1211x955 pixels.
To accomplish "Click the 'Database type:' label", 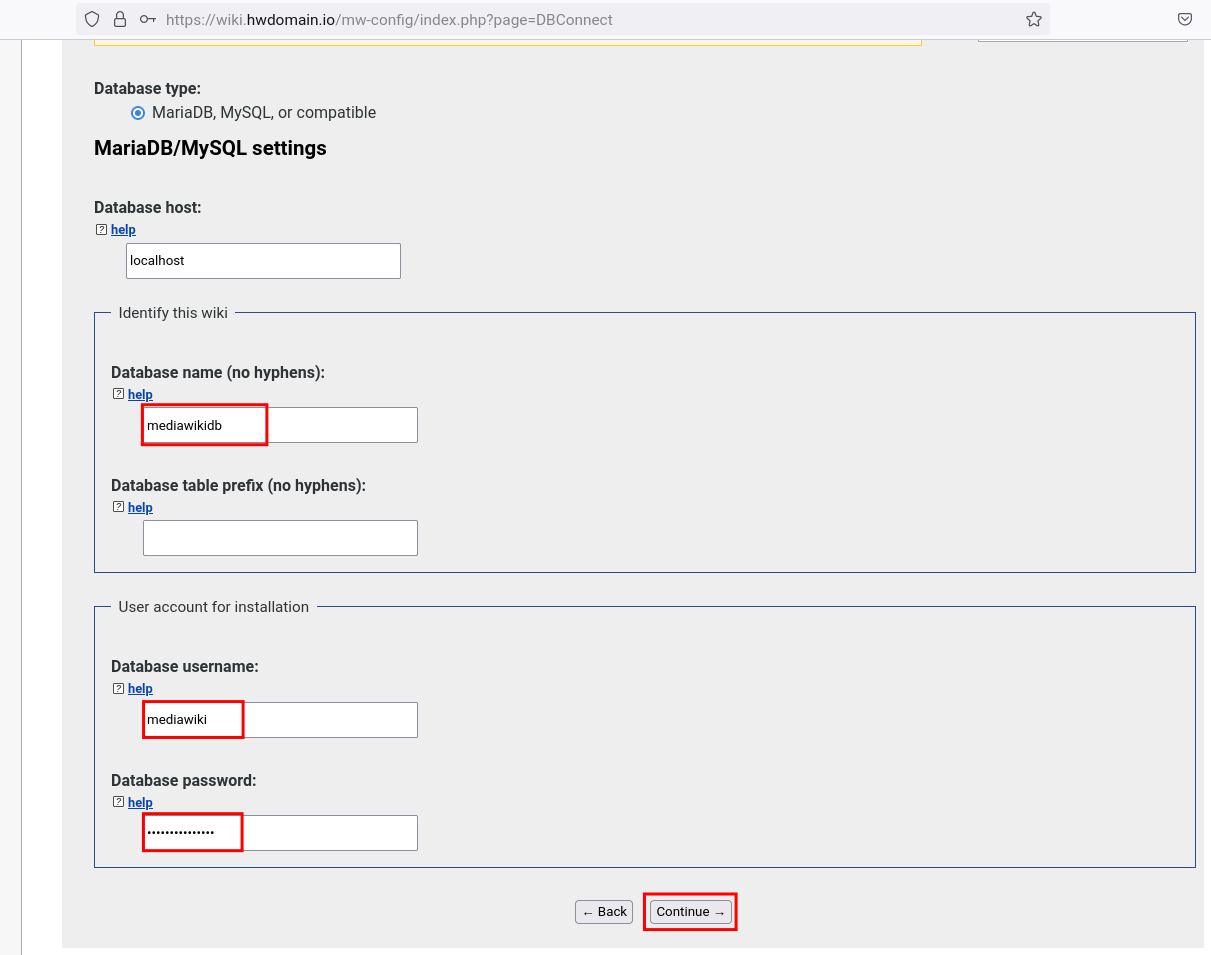I will 147,88.
